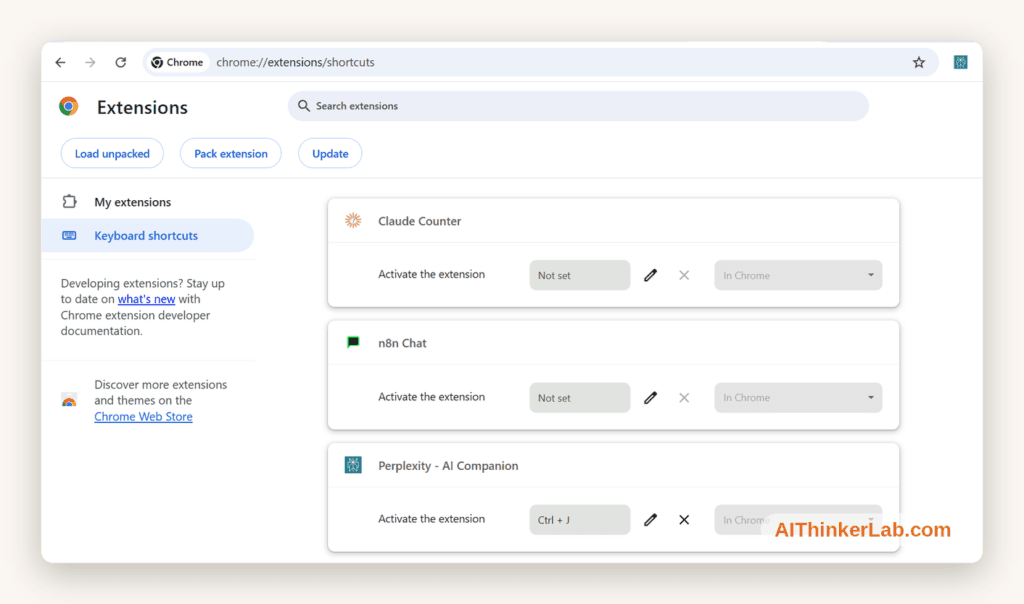This screenshot has width=1024, height=604.
Task: Clear the Perplexity Ctrl + J shortcut
Action: point(684,520)
